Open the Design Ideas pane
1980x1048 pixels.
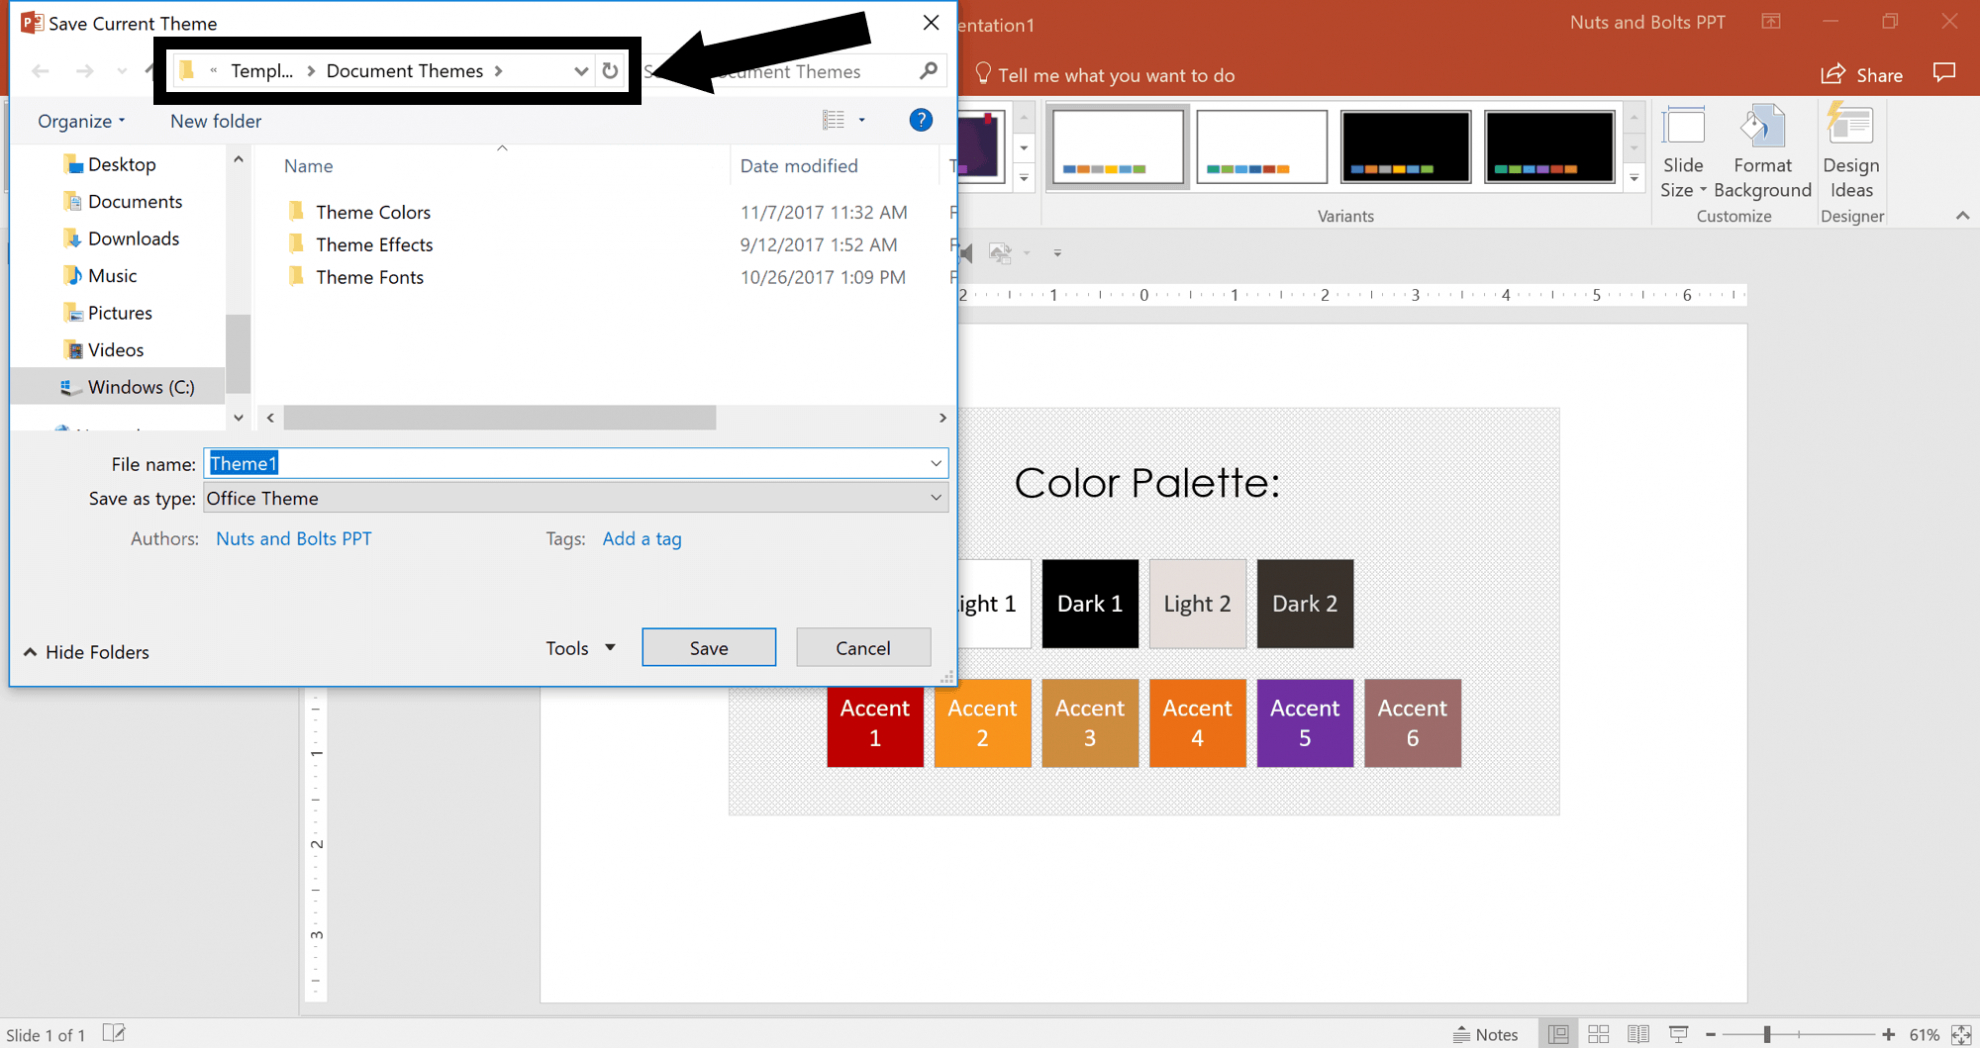pos(1851,155)
